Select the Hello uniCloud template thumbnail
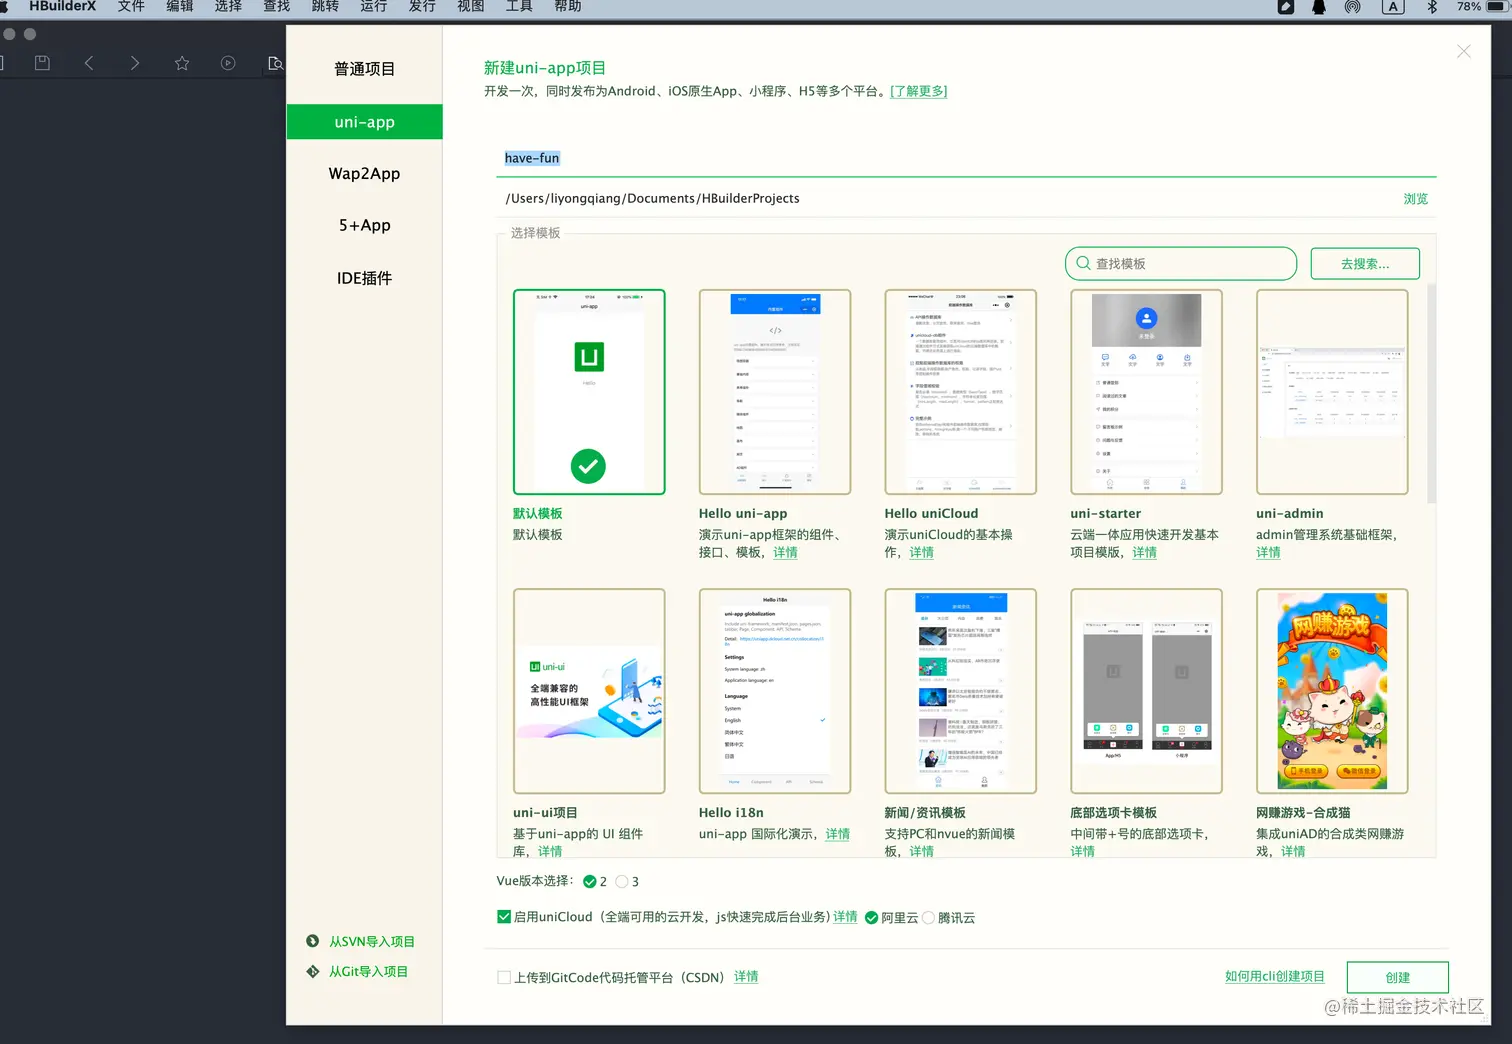Screen dimensions: 1512x1044 coord(961,392)
